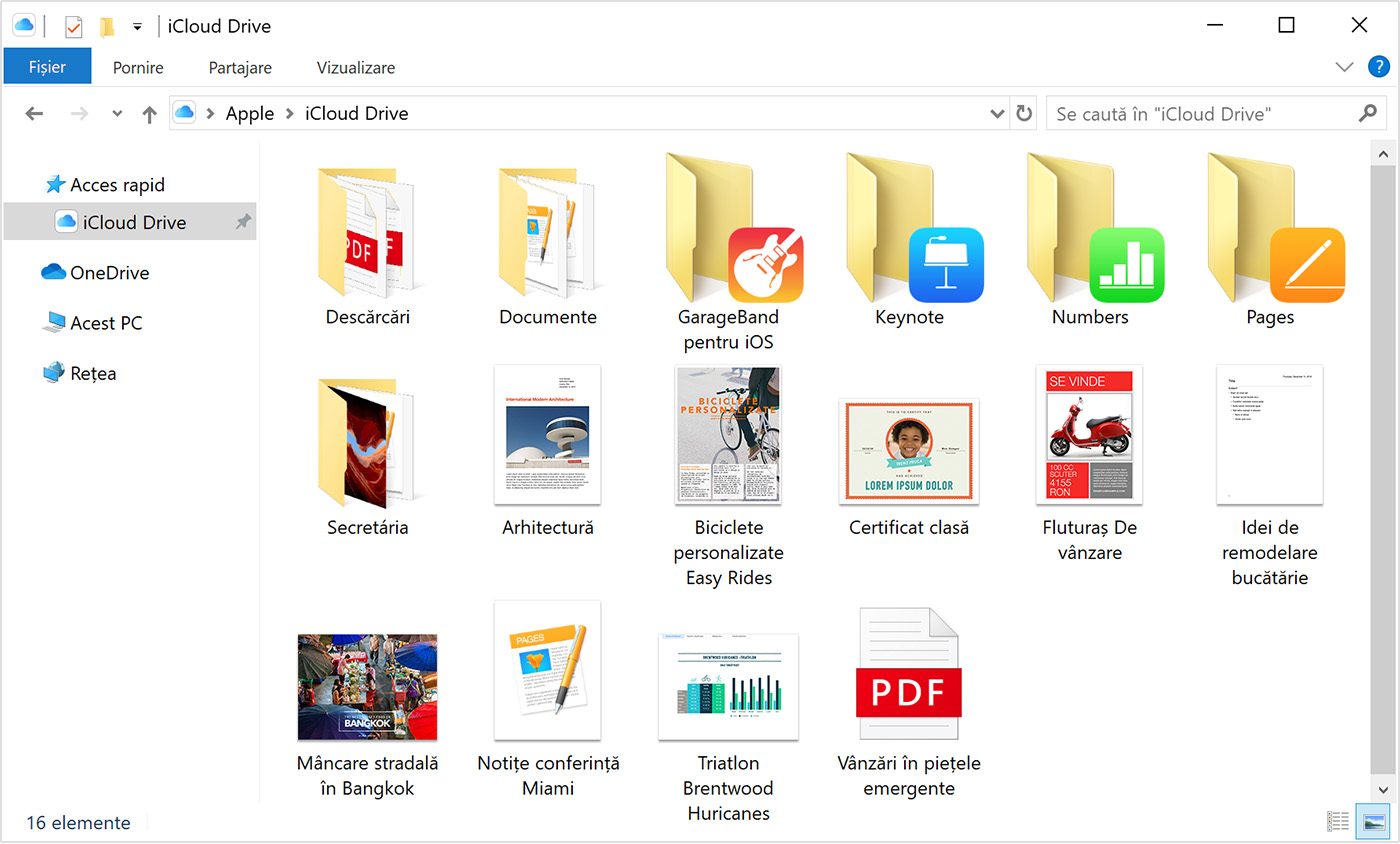Click iCloud Drive in the address breadcrumb

coord(357,114)
